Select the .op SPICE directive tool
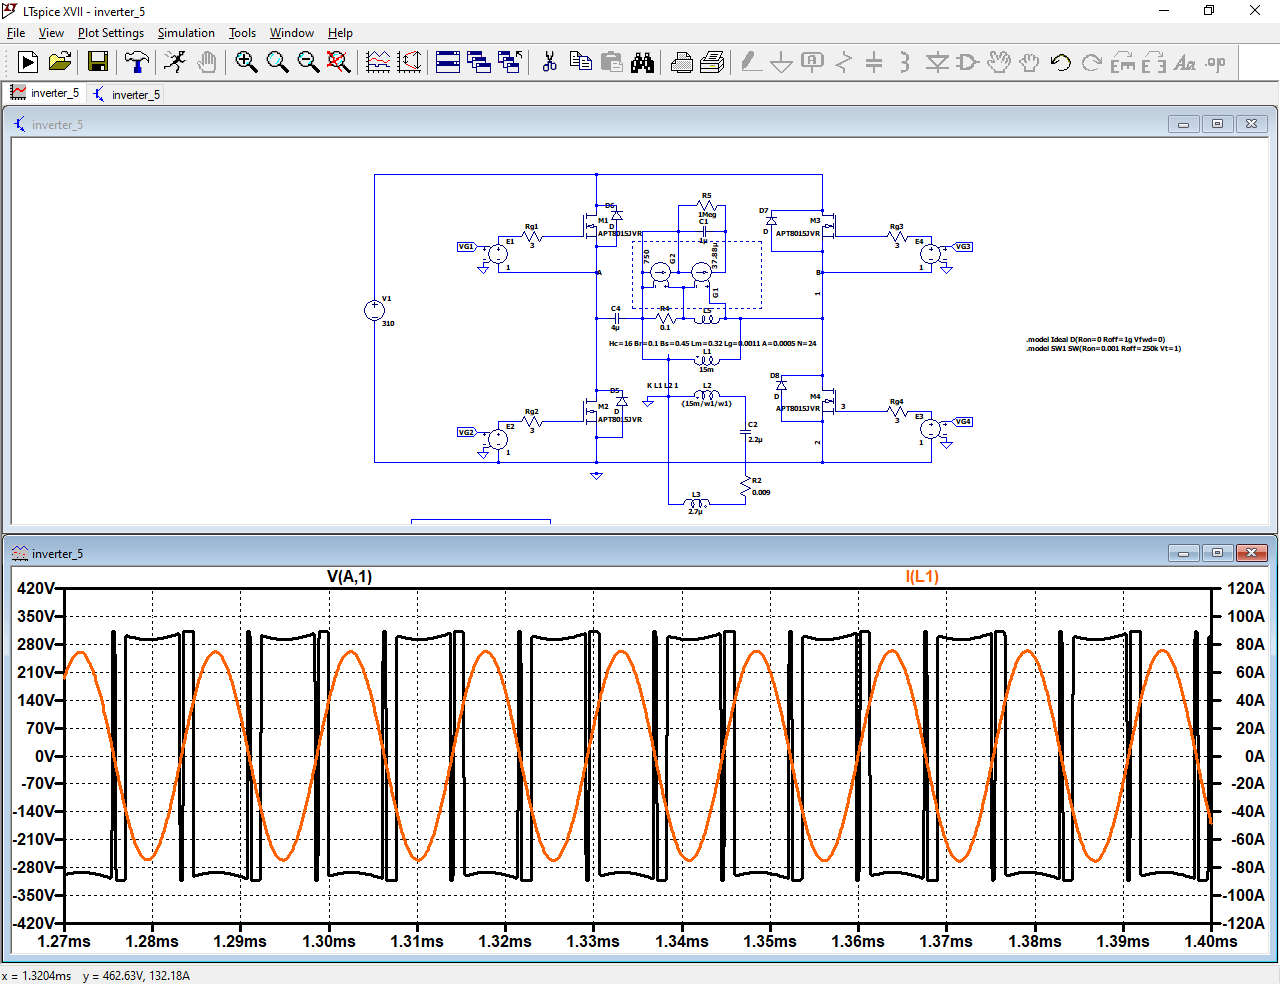 [1216, 62]
